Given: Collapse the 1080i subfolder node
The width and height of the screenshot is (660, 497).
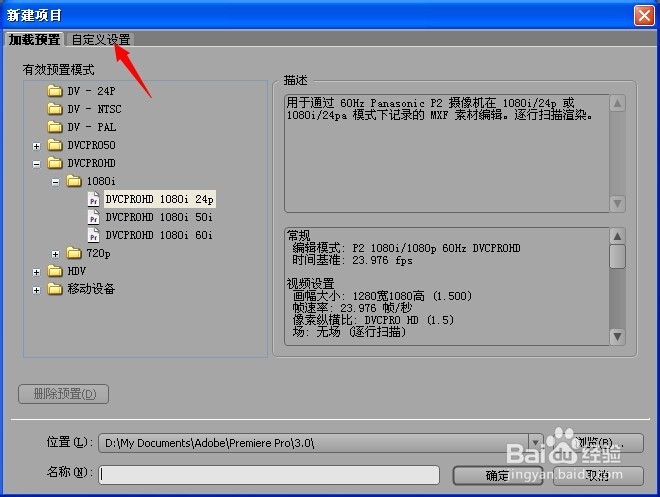Looking at the screenshot, I should click(56, 182).
